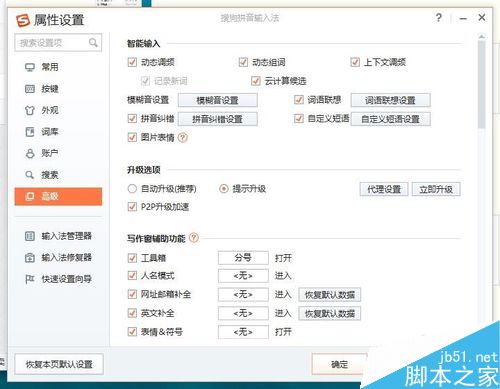Click the magnifier icon in search settings box

tap(93, 43)
